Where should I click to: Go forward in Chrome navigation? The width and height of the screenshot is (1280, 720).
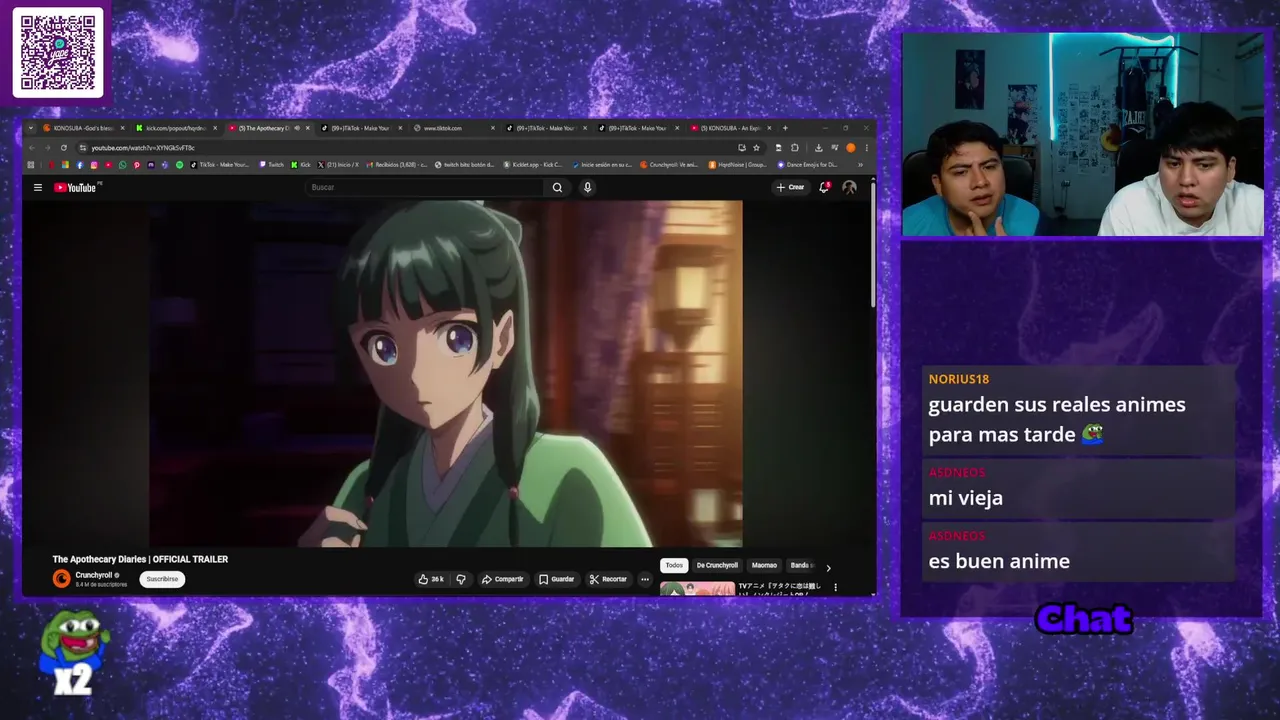click(48, 148)
